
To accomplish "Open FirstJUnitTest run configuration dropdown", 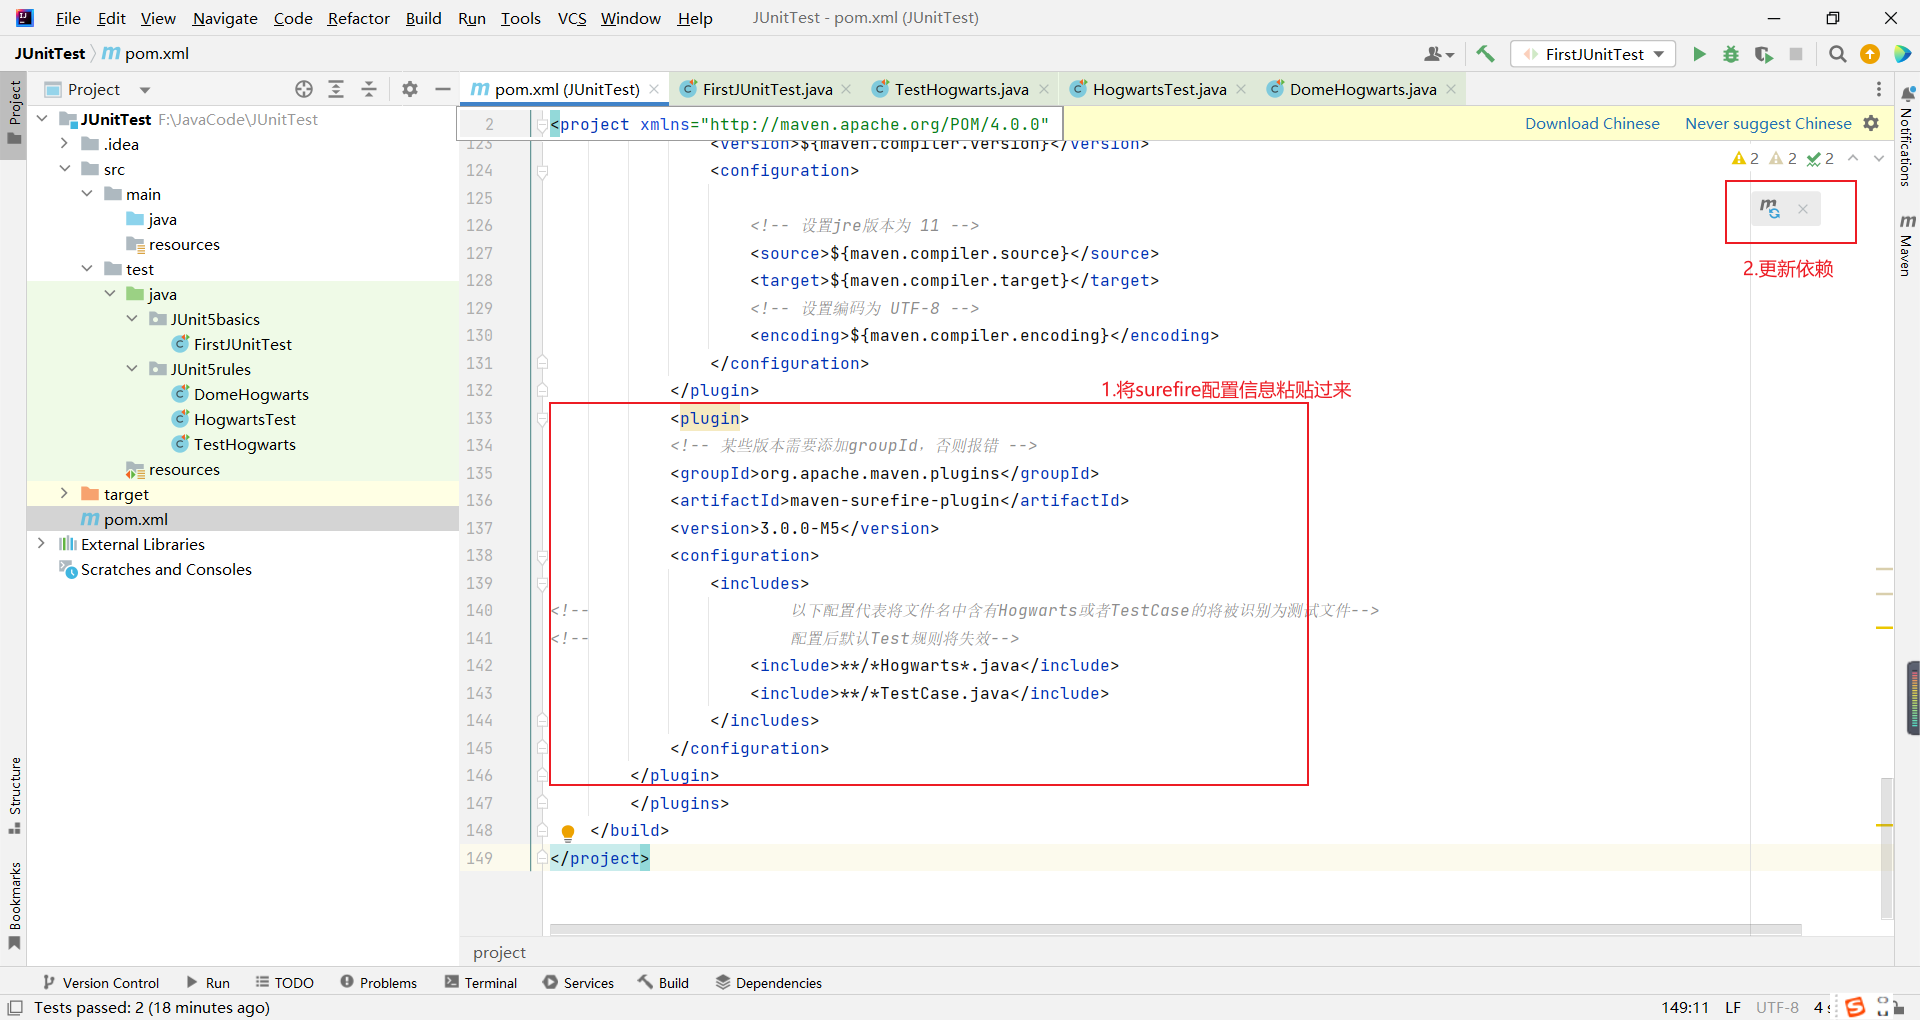I will [1593, 54].
